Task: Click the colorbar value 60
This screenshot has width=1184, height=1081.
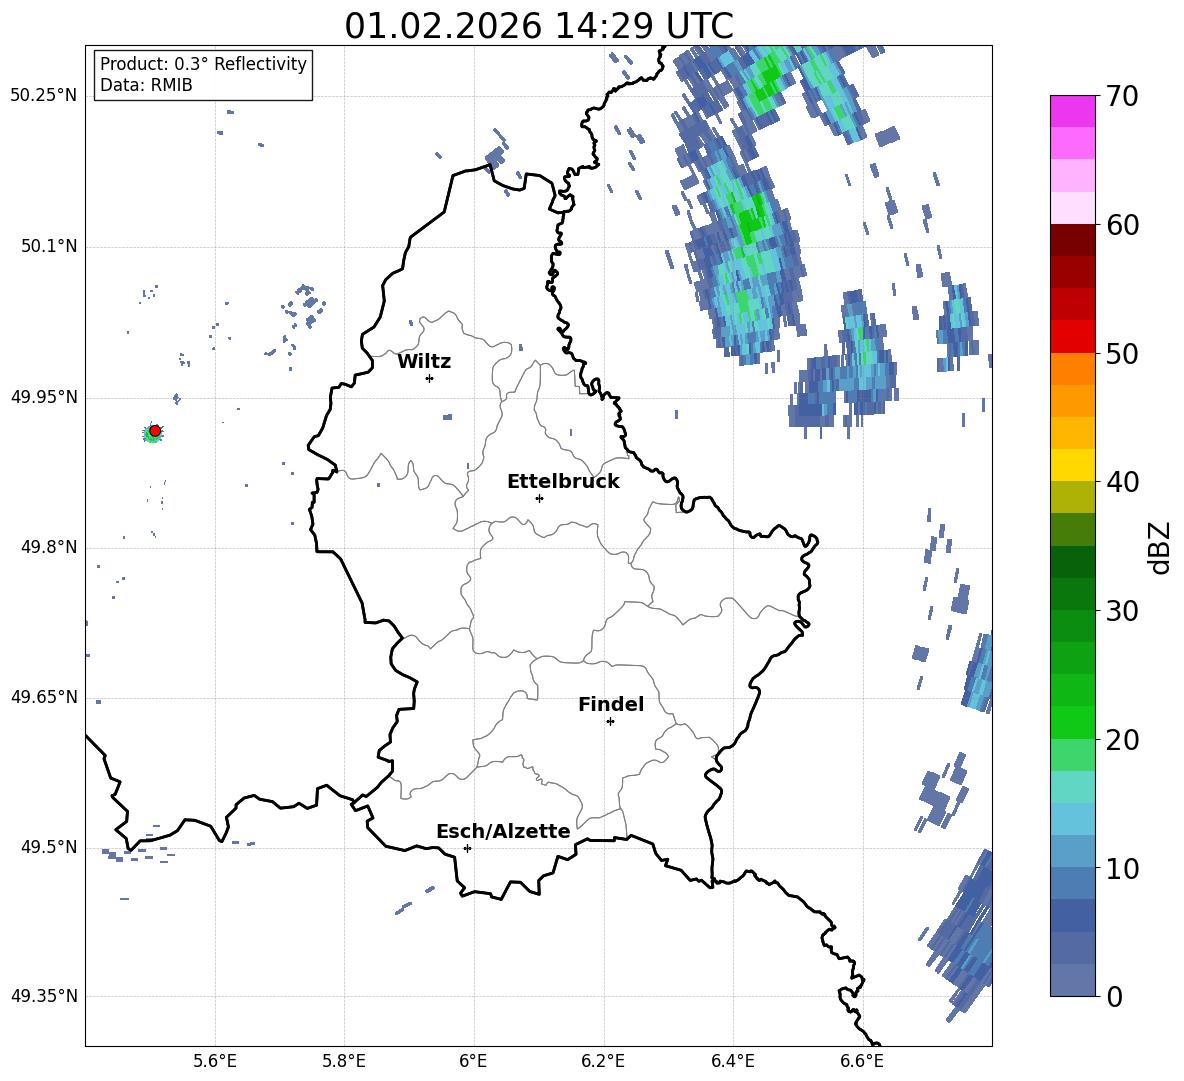Action: click(1122, 225)
